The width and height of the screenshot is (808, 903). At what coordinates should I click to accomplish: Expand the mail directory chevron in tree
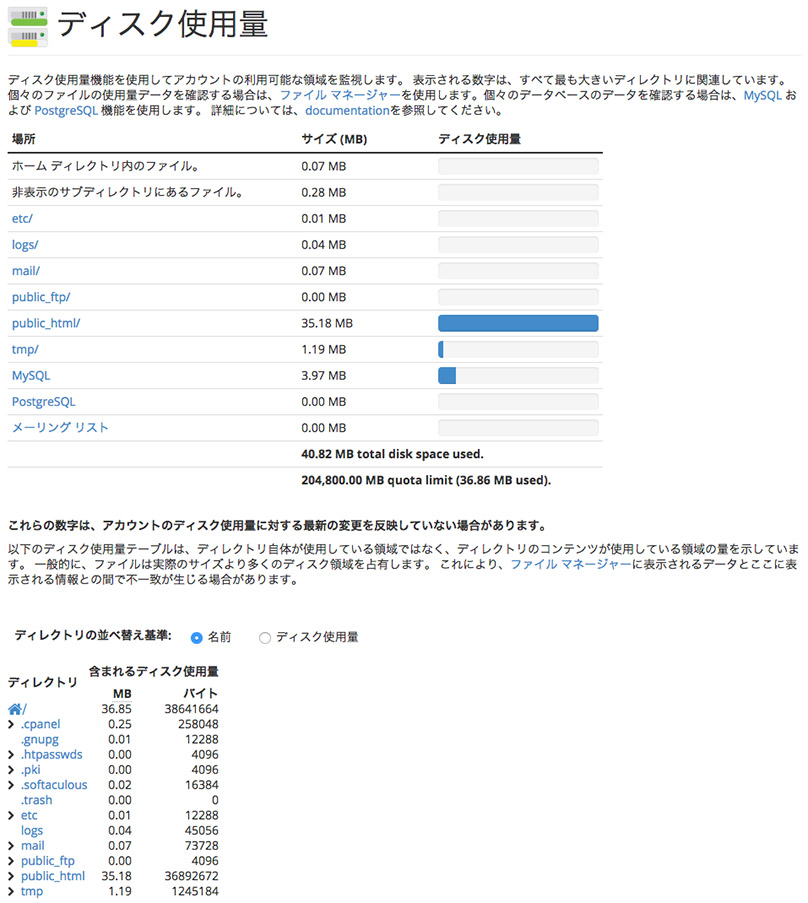tap(10, 847)
